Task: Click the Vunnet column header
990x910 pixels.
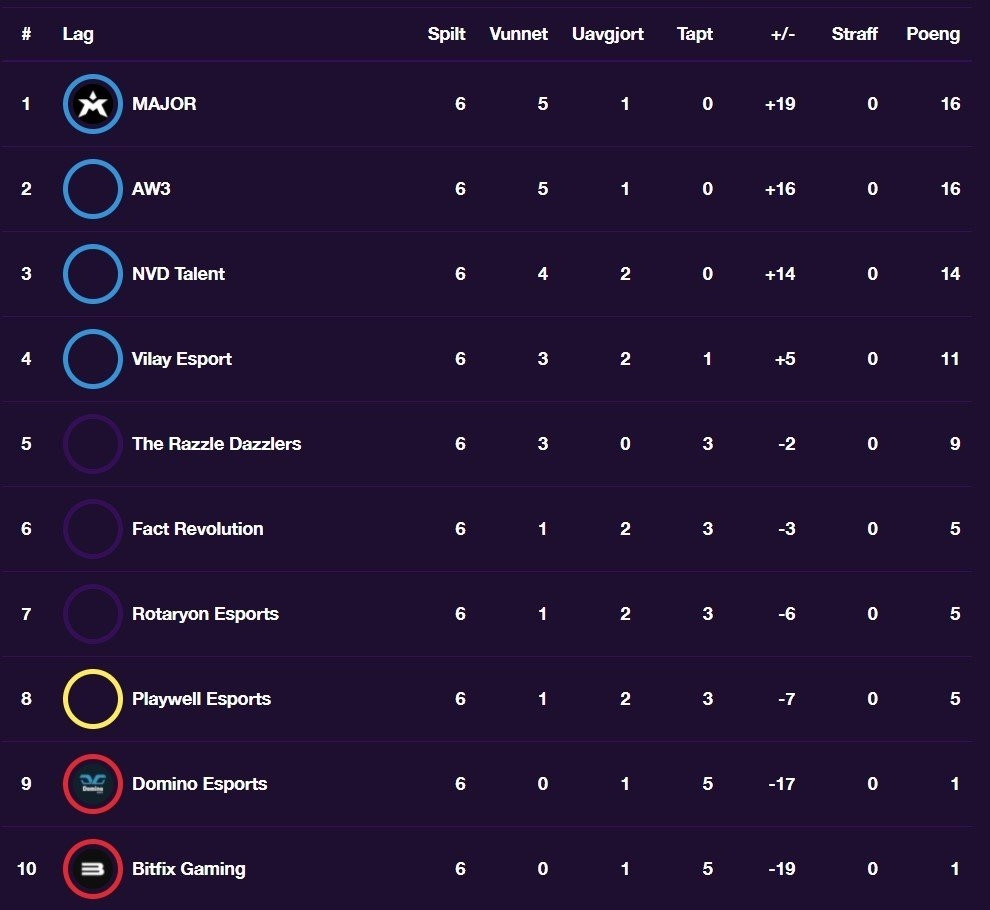Action: 518,34
